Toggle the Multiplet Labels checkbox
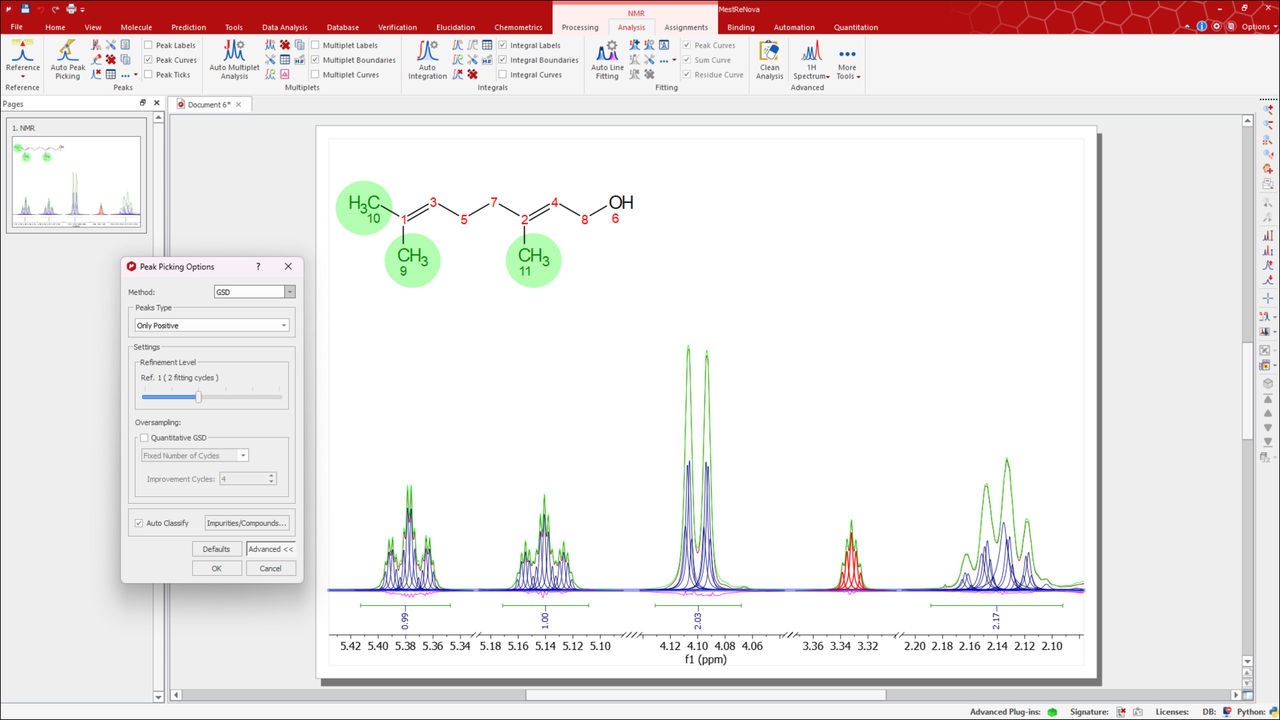The image size is (1280, 720). pos(315,45)
